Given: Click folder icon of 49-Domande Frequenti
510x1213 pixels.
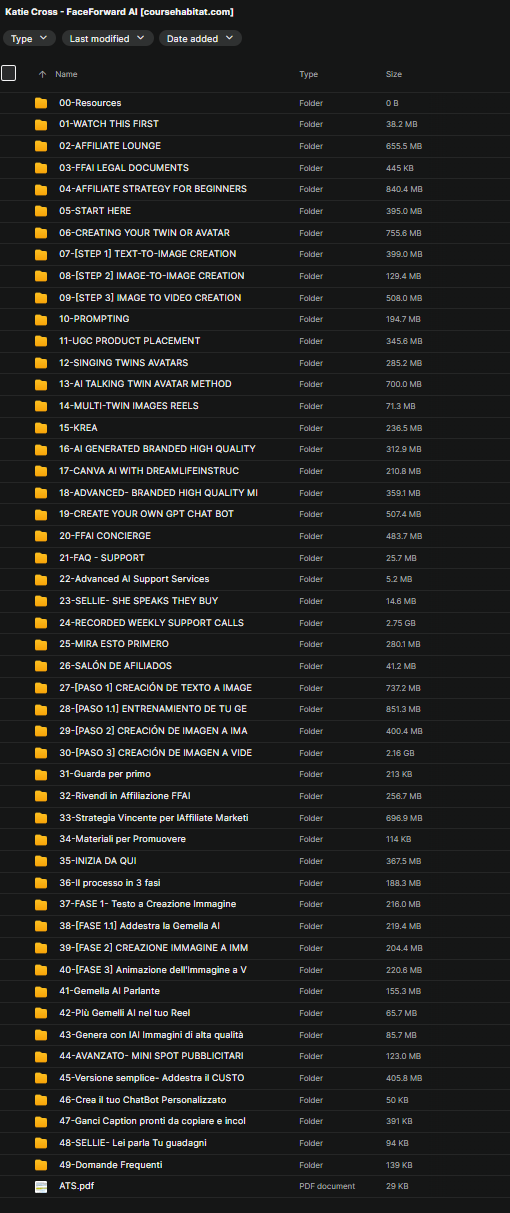Looking at the screenshot, I should pos(41,1165).
